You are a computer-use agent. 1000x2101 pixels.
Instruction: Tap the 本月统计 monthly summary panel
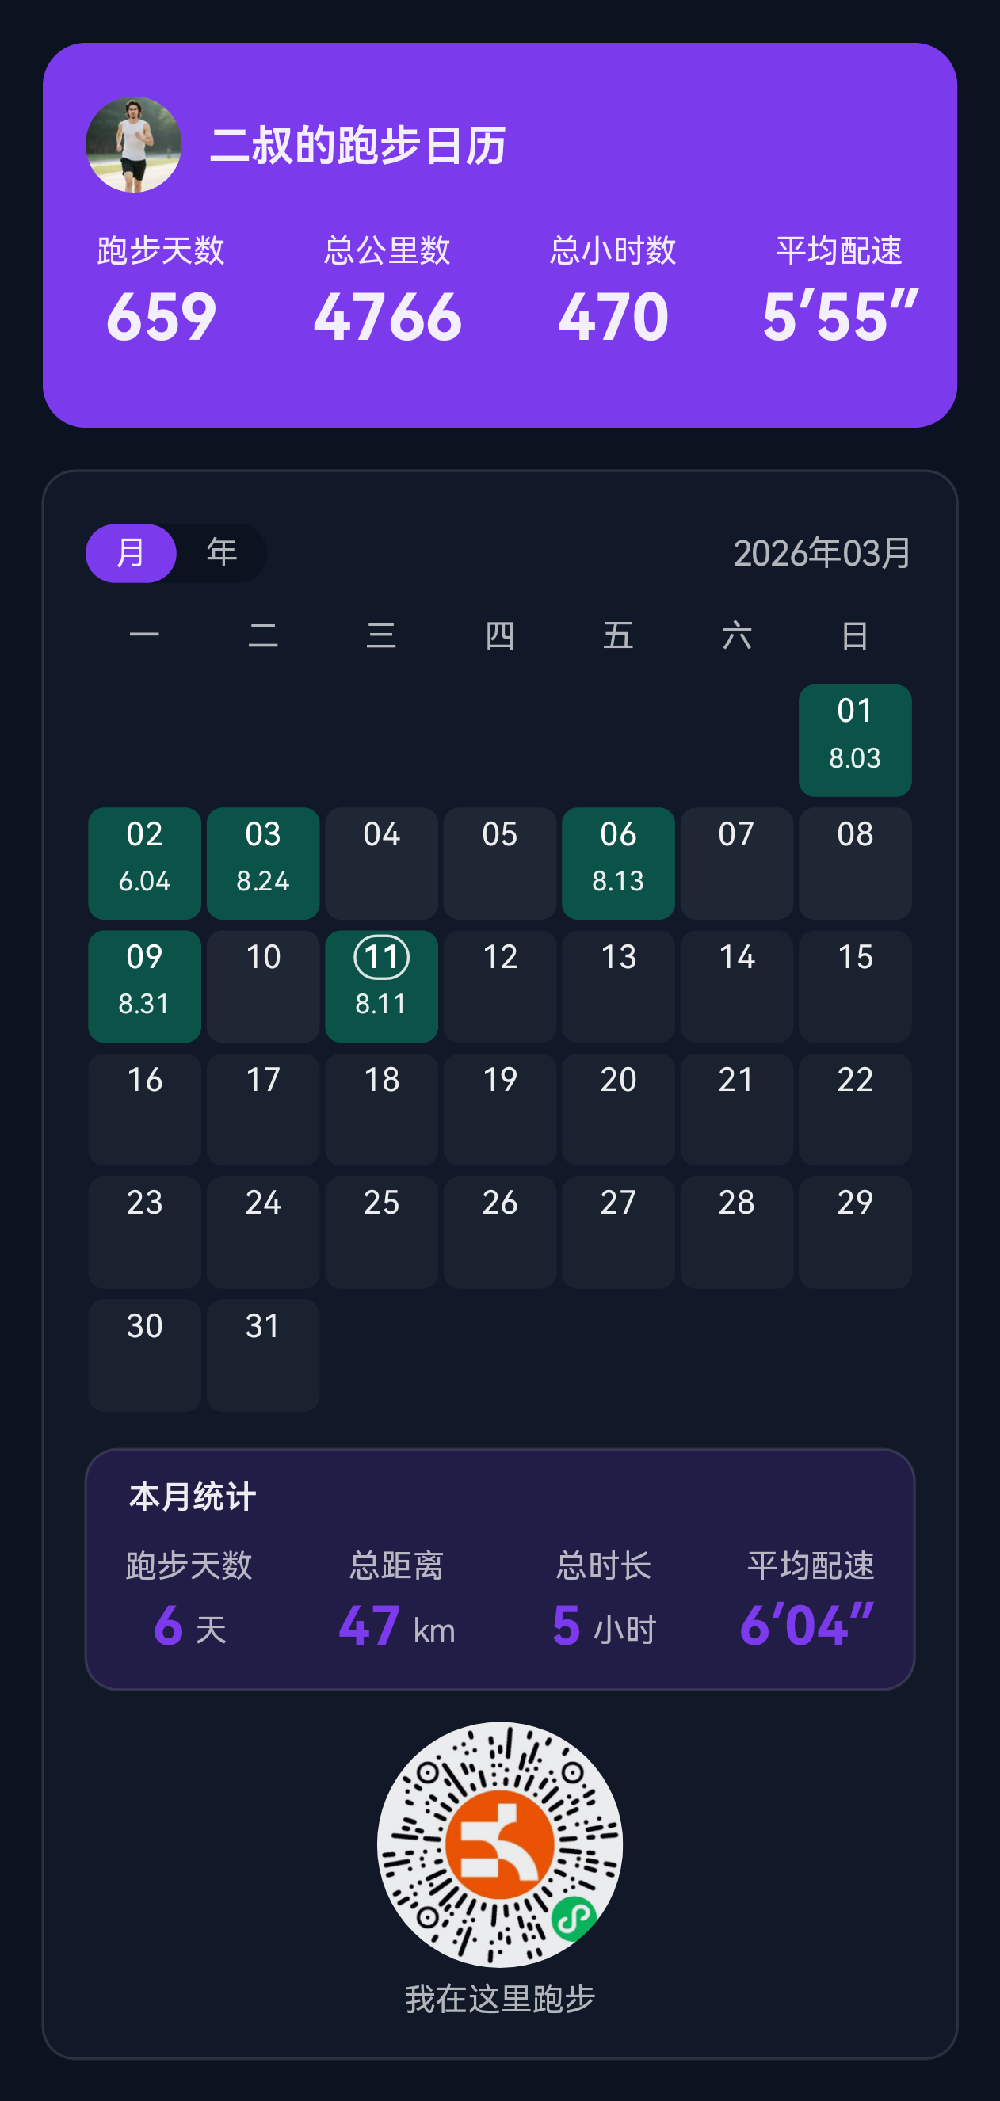pyautogui.click(x=500, y=1568)
